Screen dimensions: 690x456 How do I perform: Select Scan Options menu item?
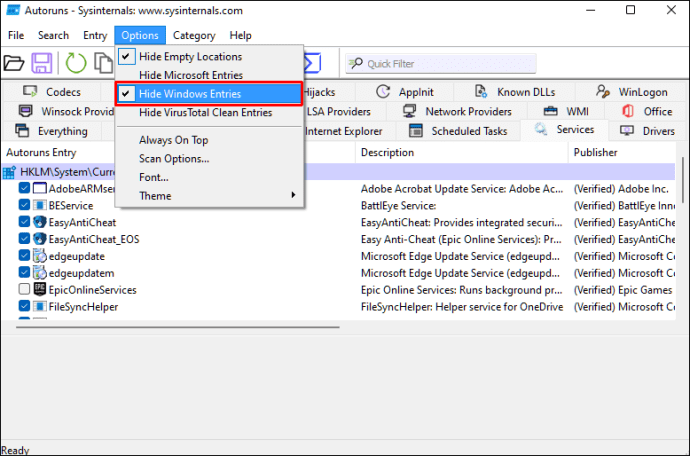(x=174, y=159)
